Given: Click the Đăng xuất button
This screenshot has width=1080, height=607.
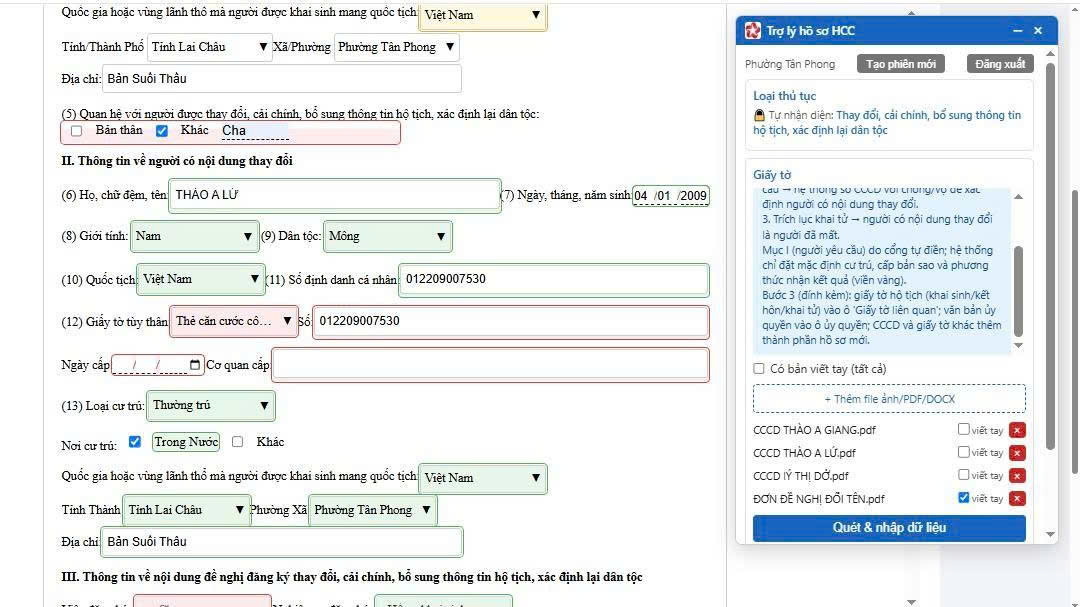Looking at the screenshot, I should [x=1000, y=64].
